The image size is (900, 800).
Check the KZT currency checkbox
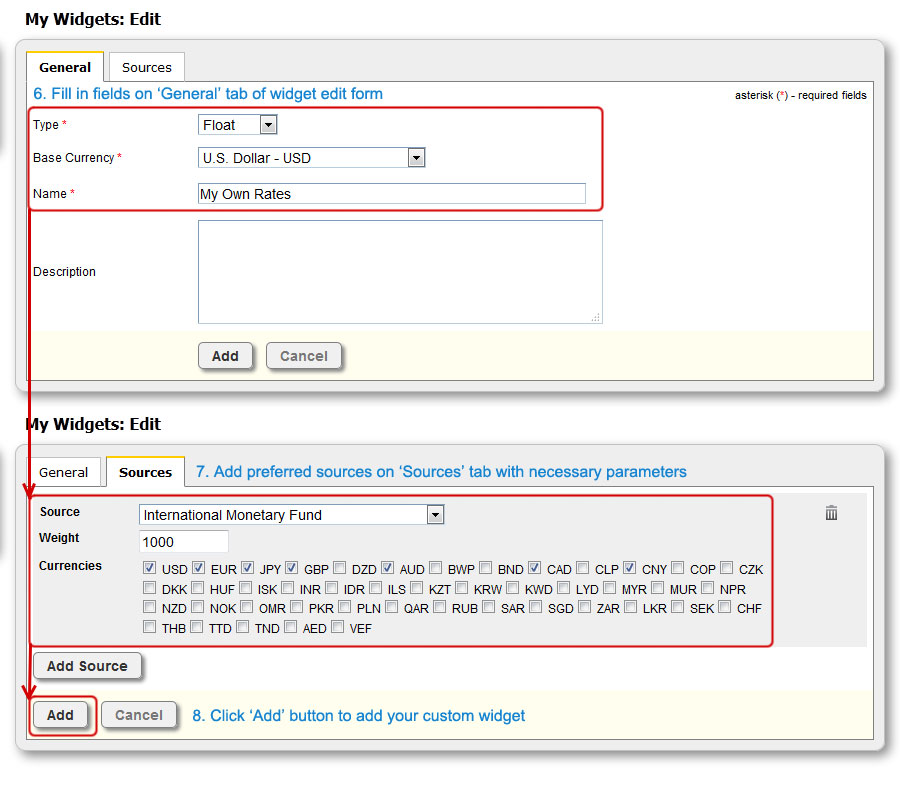417,588
